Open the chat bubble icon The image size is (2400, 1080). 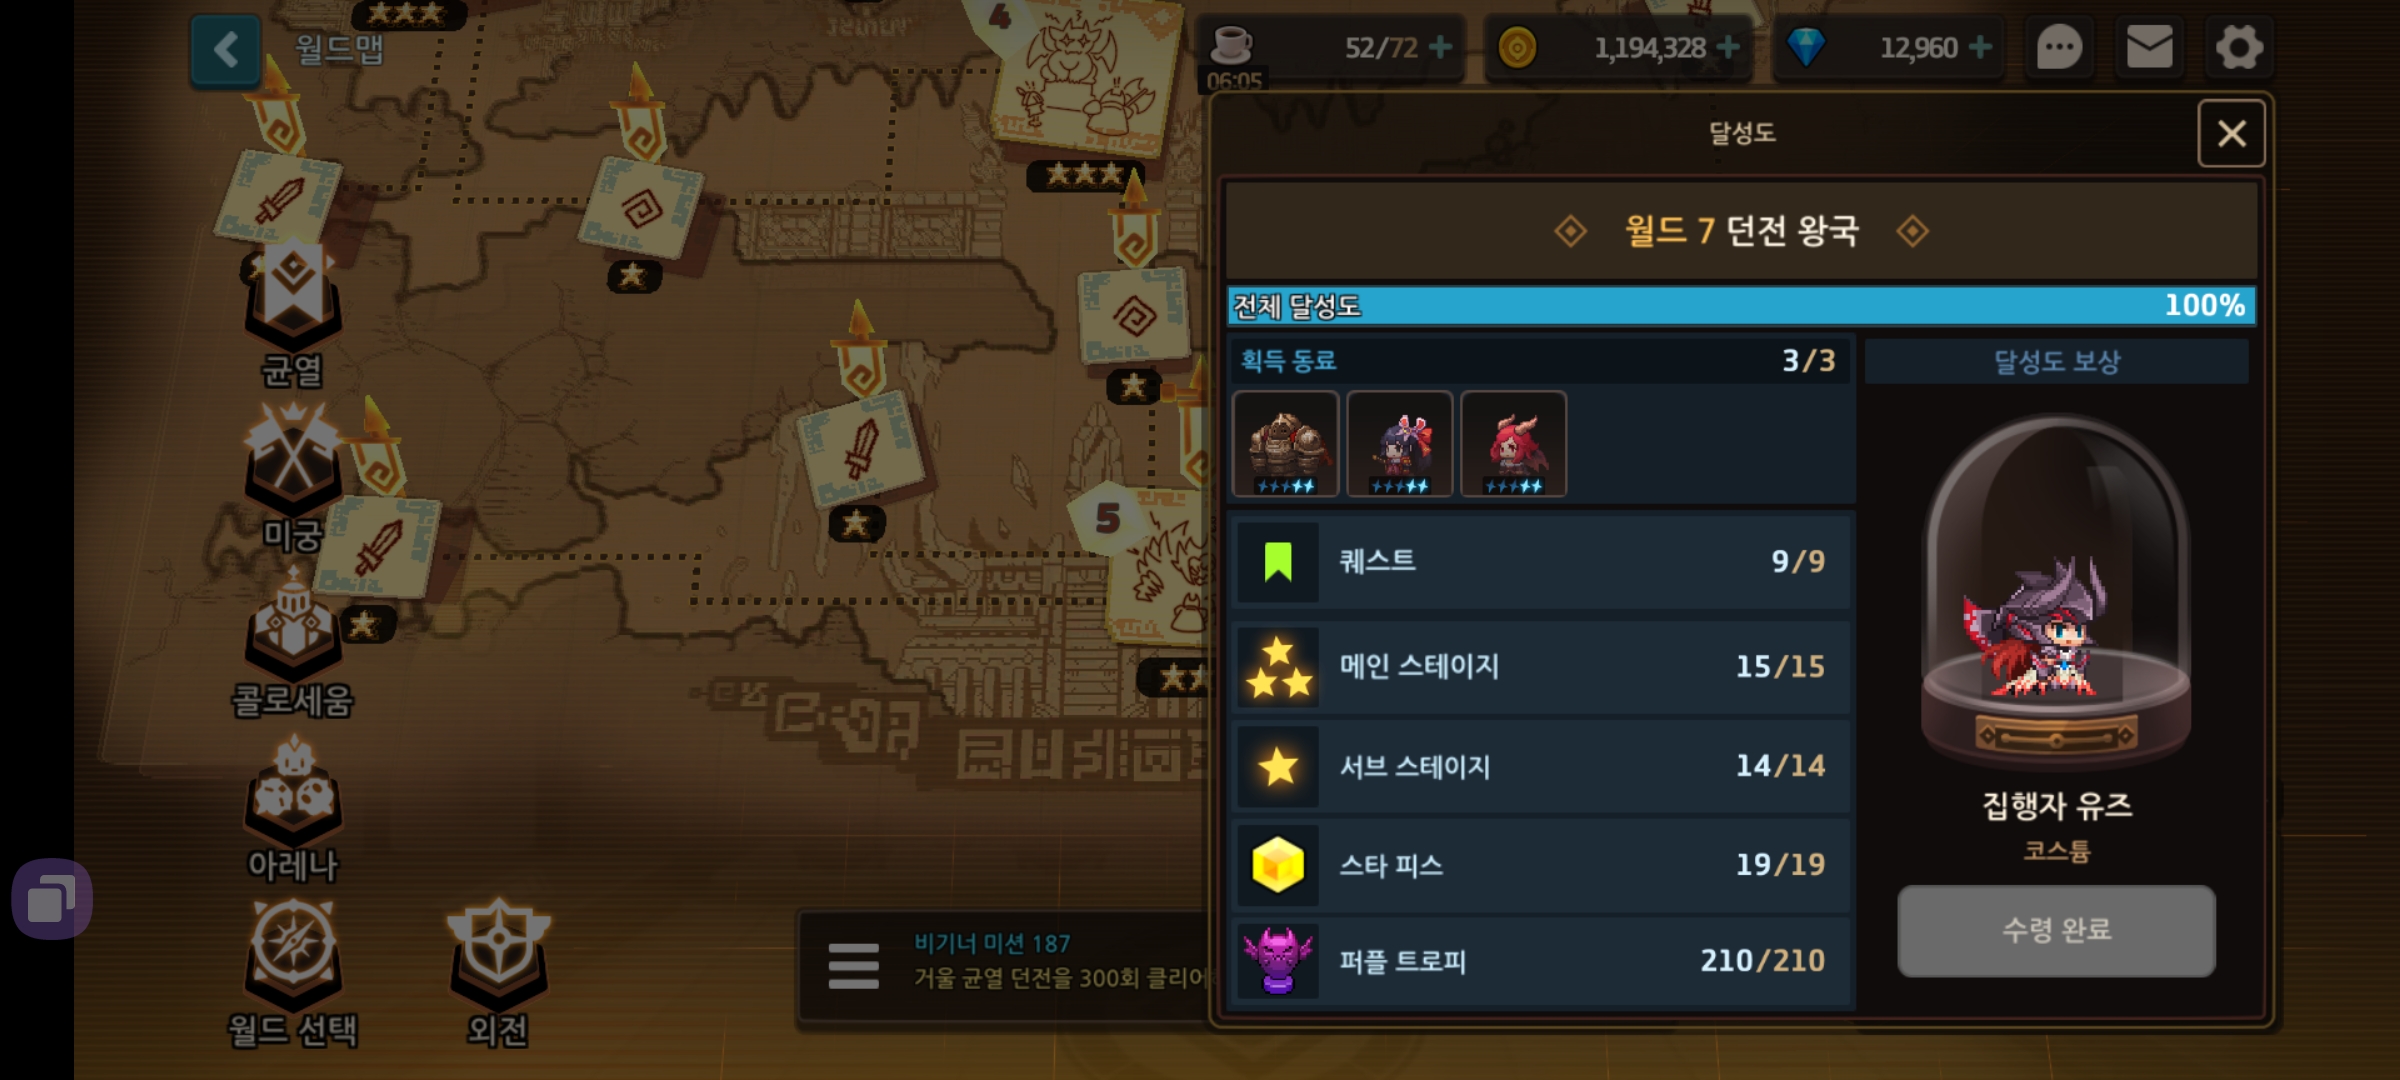[2059, 47]
